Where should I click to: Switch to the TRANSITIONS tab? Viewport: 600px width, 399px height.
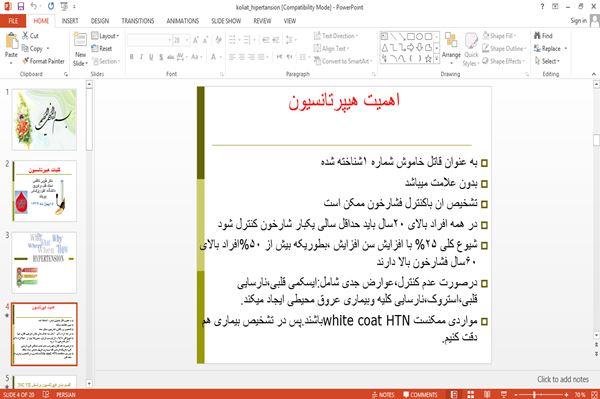pyautogui.click(x=137, y=21)
